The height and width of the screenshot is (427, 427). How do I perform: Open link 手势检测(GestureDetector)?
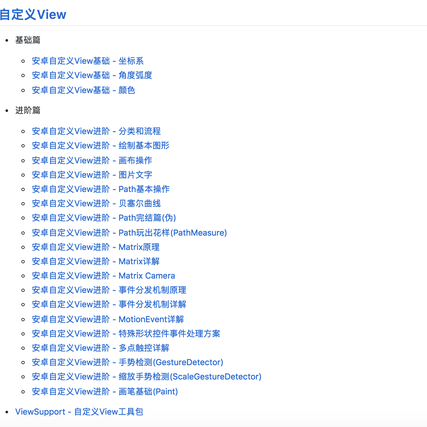(x=171, y=362)
